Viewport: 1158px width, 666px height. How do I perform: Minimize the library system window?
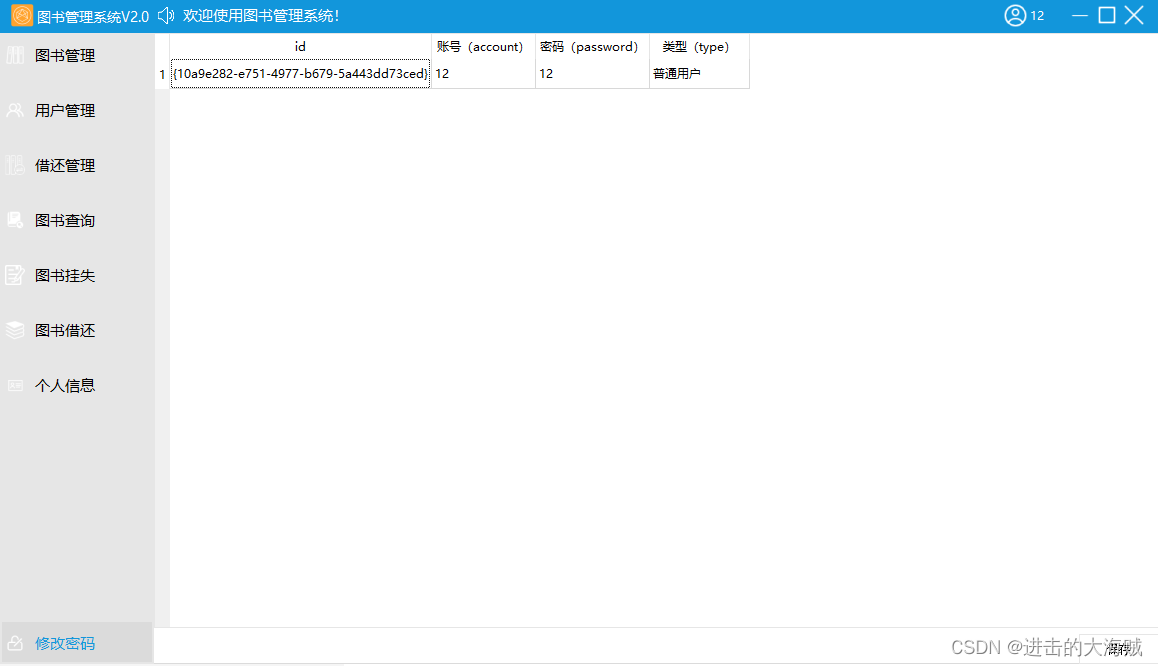pyautogui.click(x=1080, y=16)
